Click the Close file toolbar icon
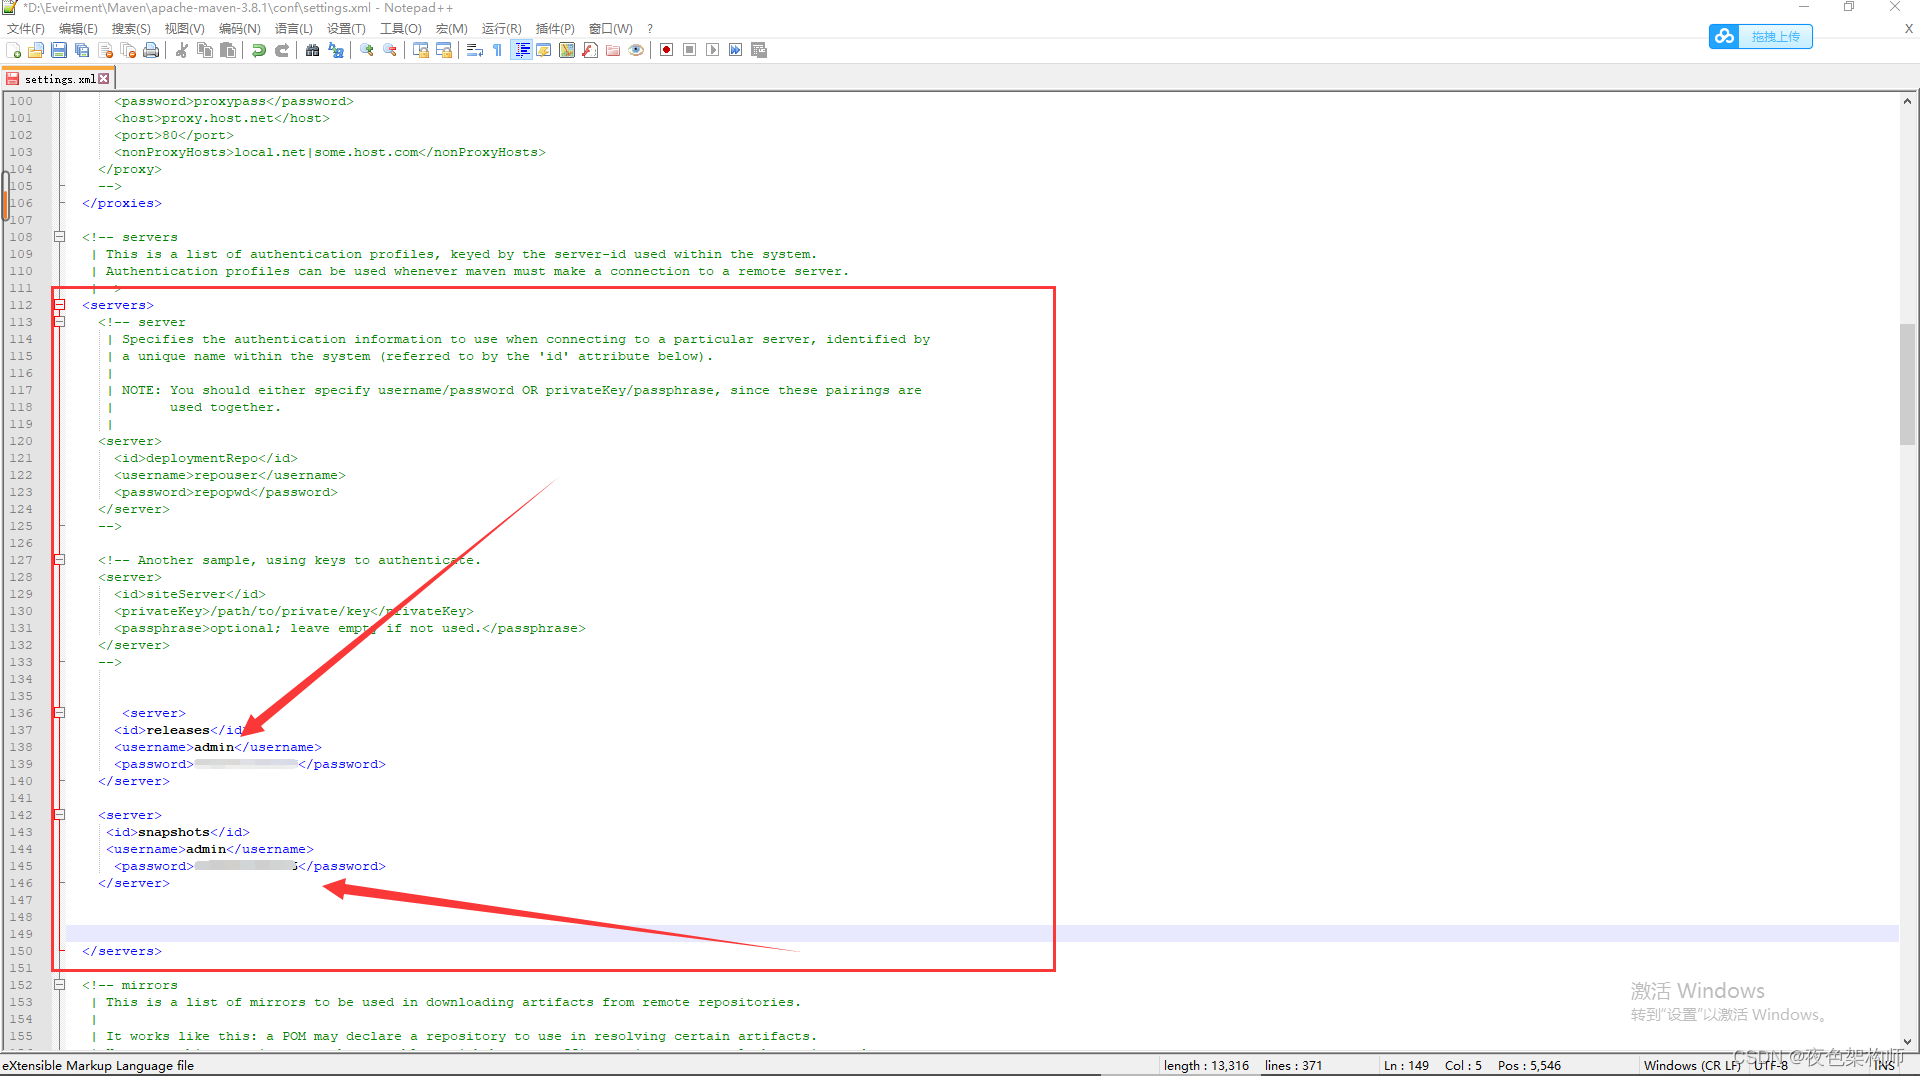The height and width of the screenshot is (1076, 1920). pos(105,50)
